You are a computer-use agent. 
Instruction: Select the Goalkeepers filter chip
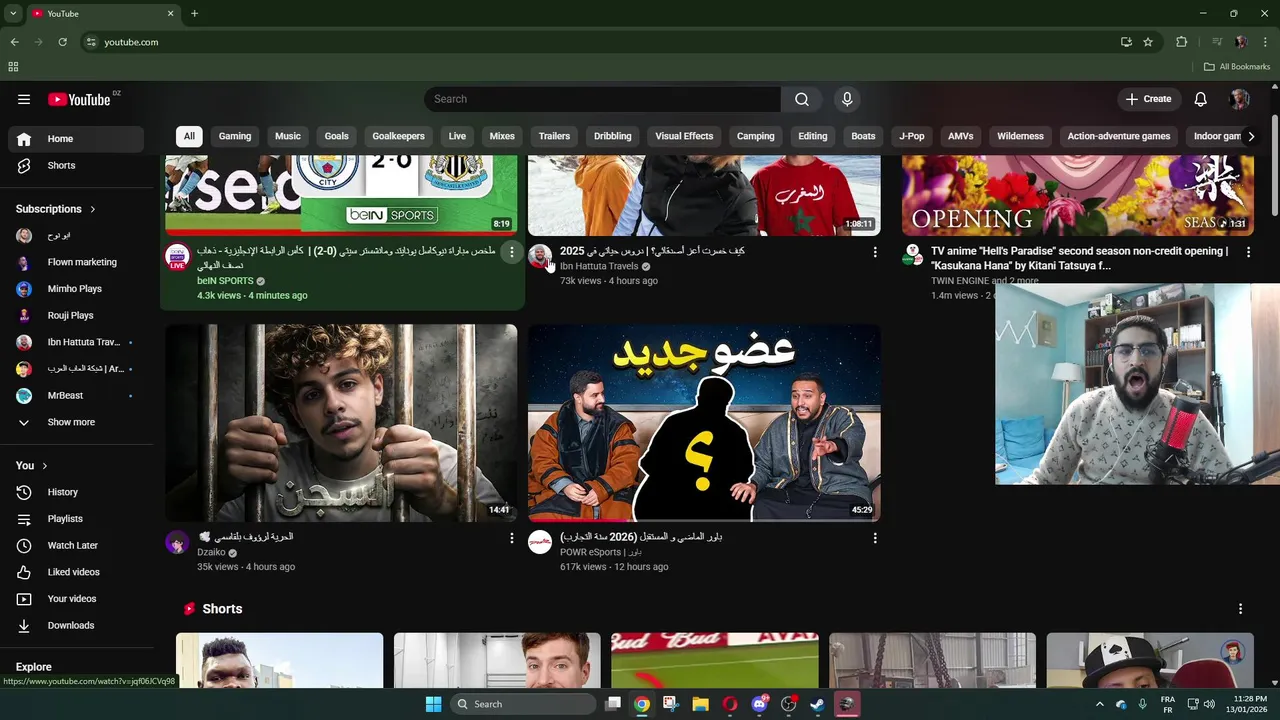click(x=398, y=136)
